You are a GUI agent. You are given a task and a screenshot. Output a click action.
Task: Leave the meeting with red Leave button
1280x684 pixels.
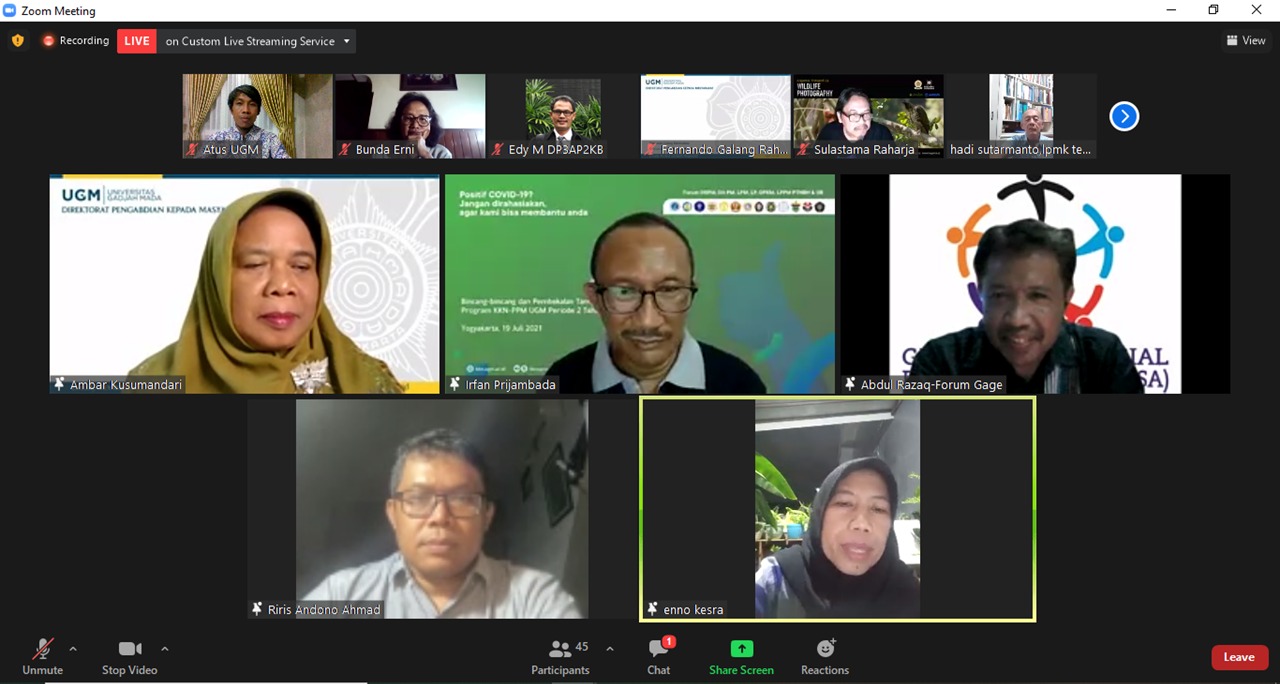(x=1239, y=657)
